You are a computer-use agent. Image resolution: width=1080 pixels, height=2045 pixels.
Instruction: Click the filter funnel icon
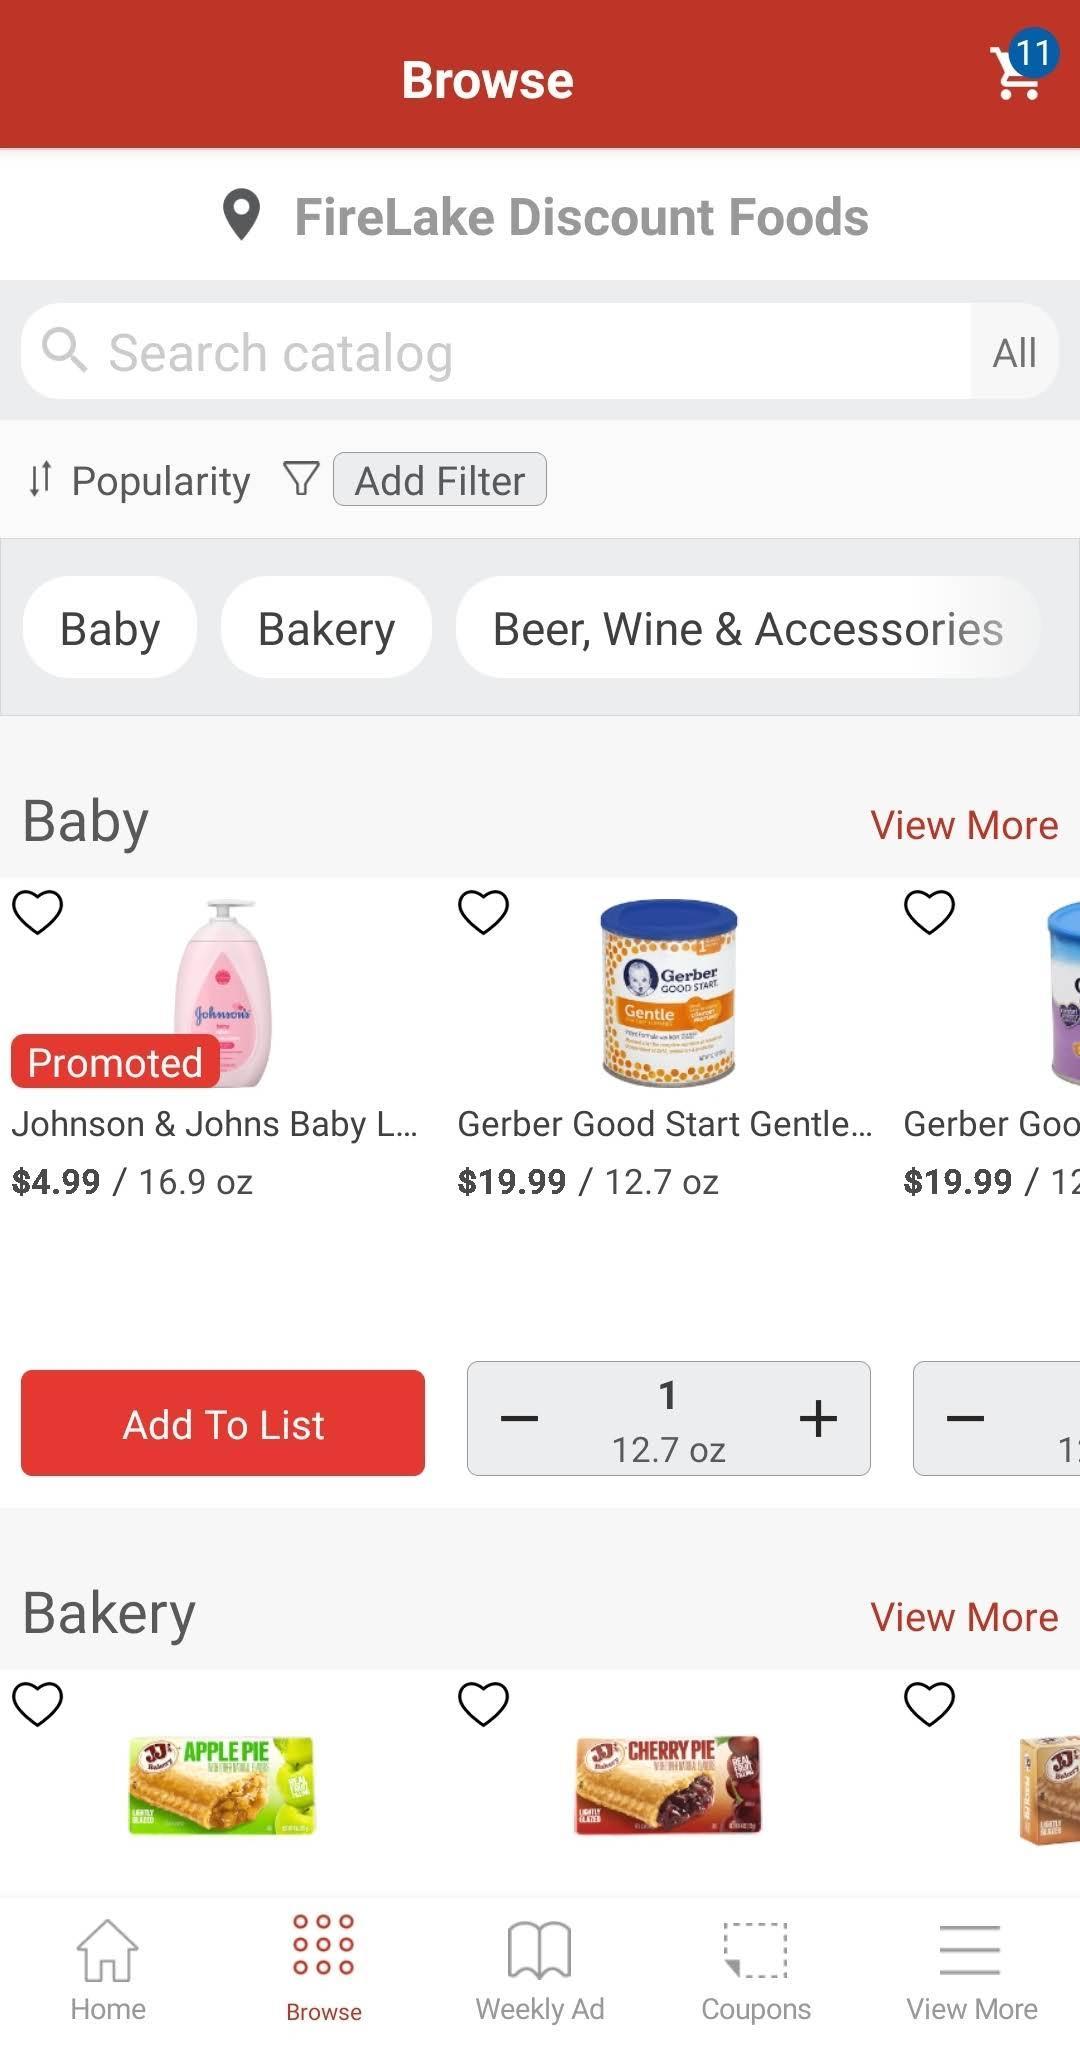click(301, 479)
